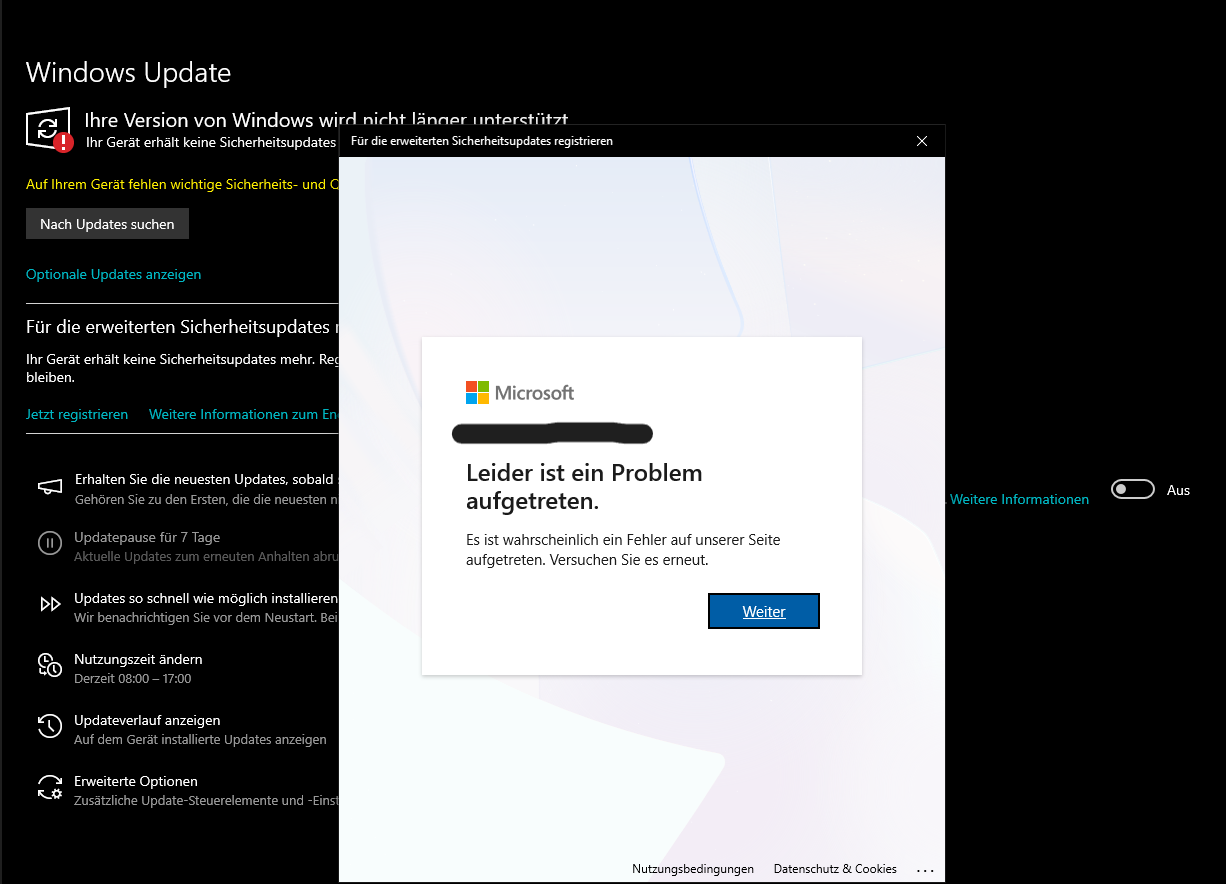Open Weitere Informationen link beside the toggle
The width and height of the screenshot is (1226, 884).
[x=1019, y=499]
